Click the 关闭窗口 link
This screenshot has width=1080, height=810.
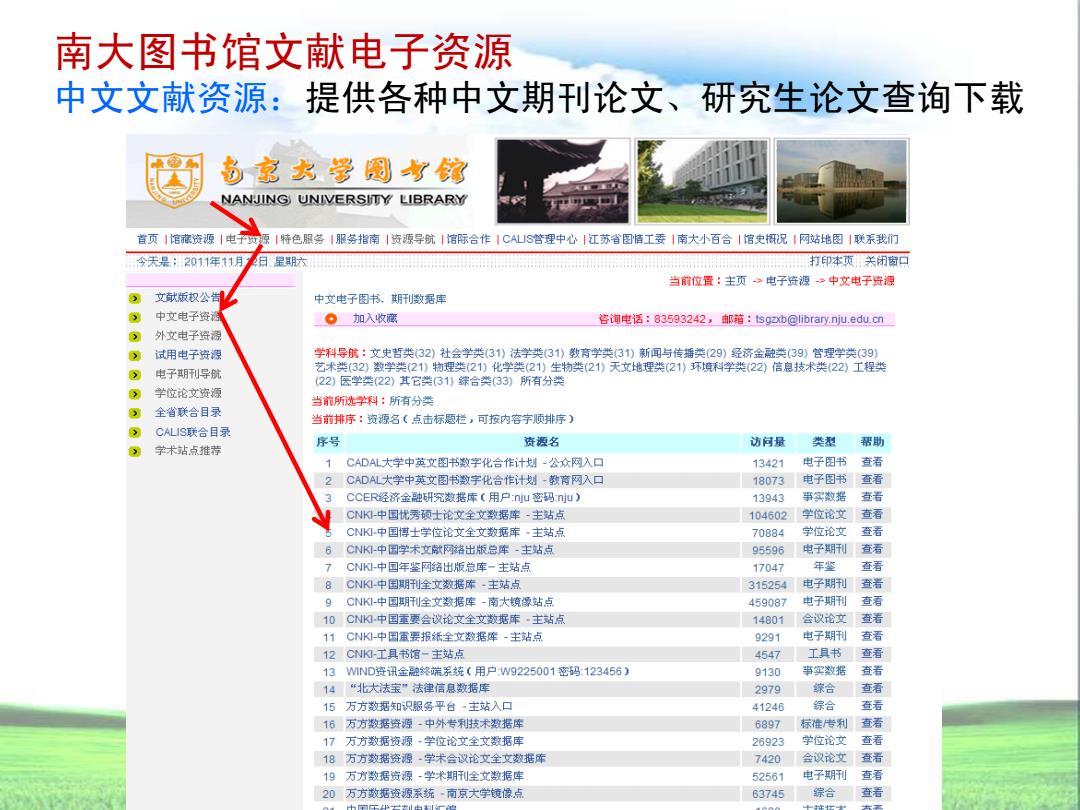pos(887,261)
